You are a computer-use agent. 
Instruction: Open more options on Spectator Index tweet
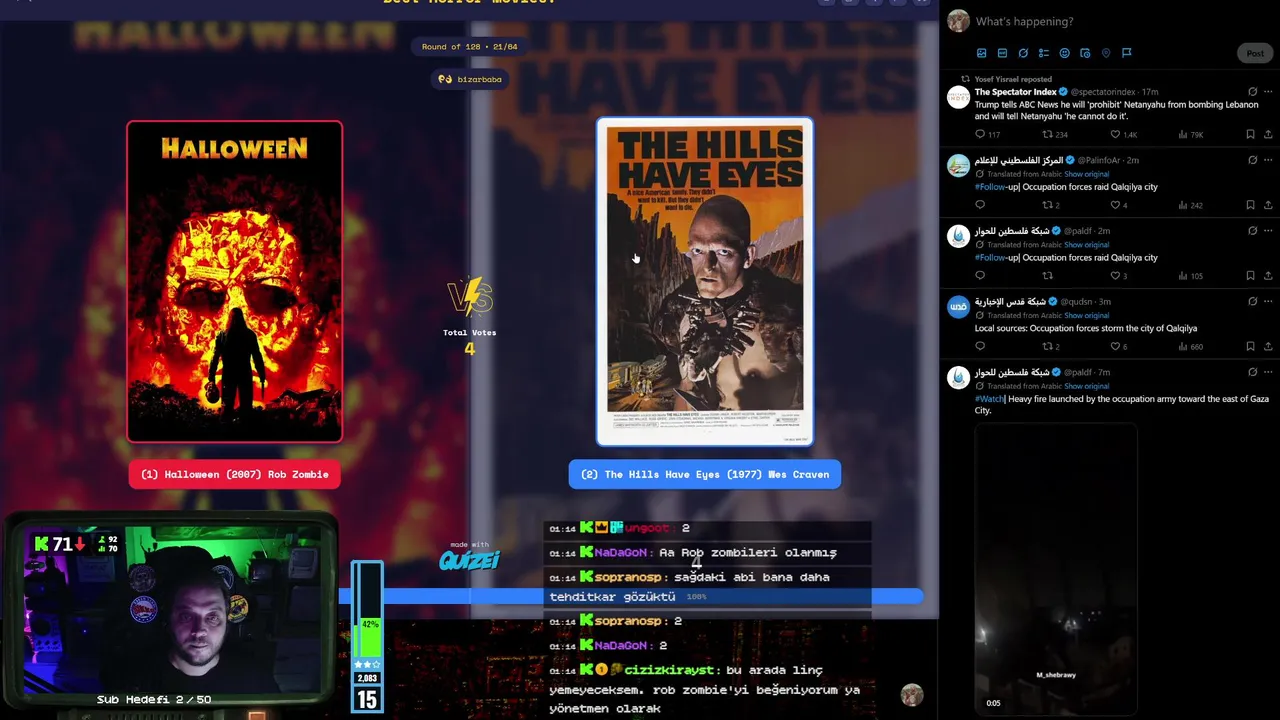click(x=1268, y=92)
